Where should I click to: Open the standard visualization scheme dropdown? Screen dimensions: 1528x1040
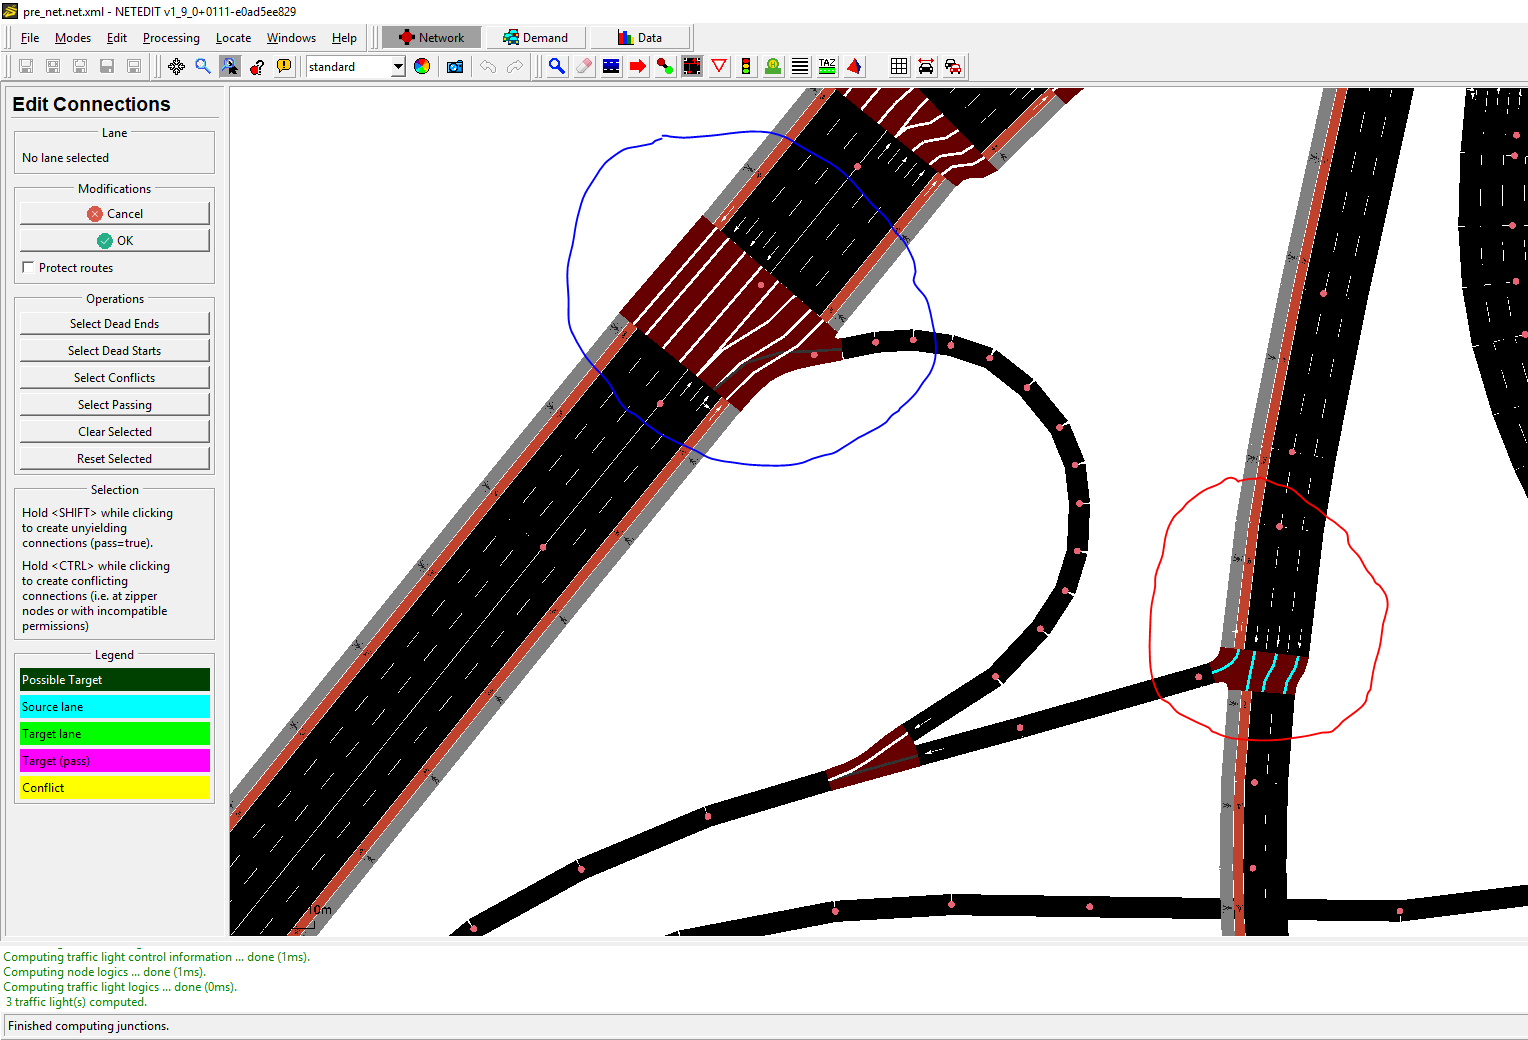point(396,67)
